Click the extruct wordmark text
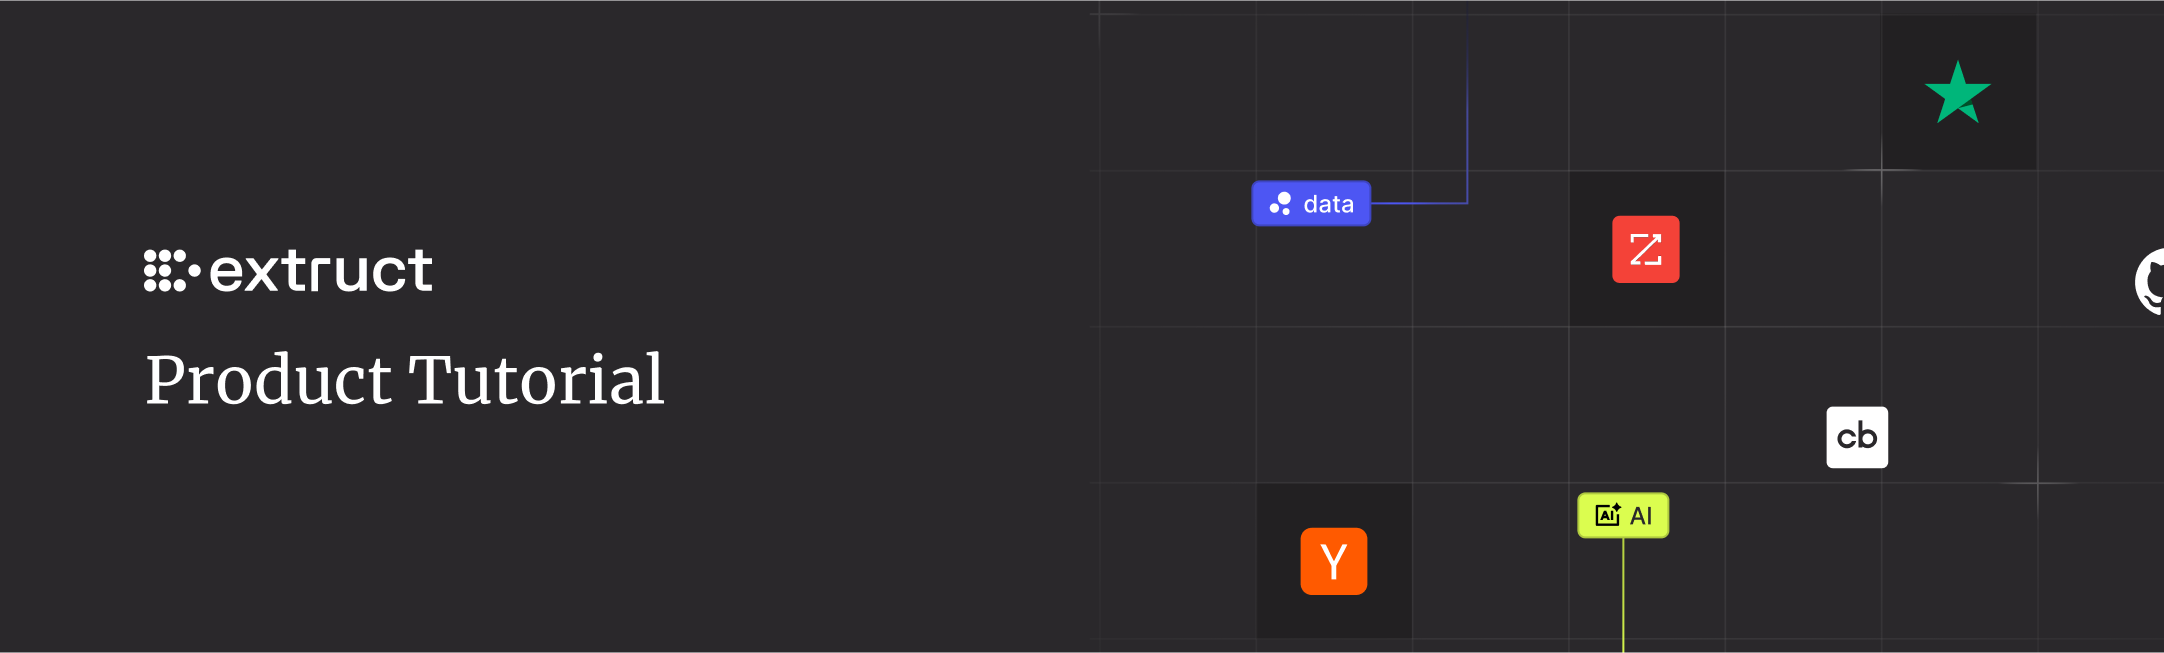 (x=320, y=271)
